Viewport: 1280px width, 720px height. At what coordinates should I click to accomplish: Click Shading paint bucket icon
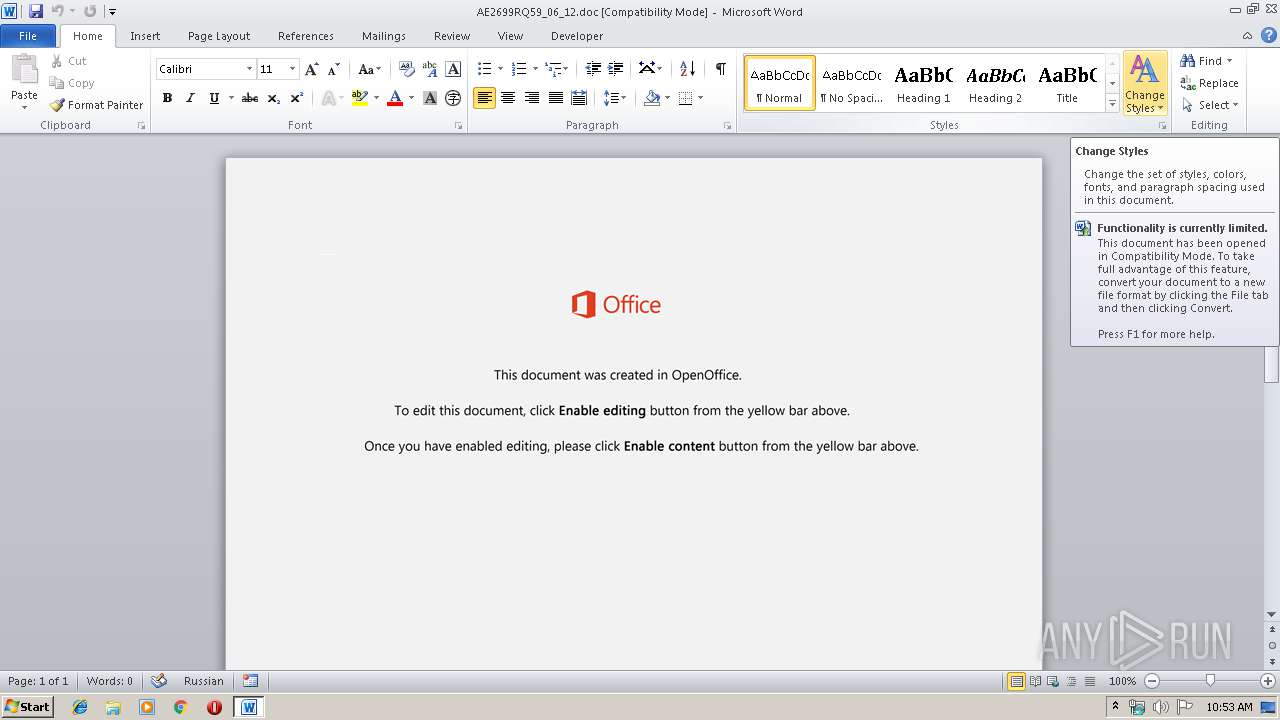click(652, 98)
